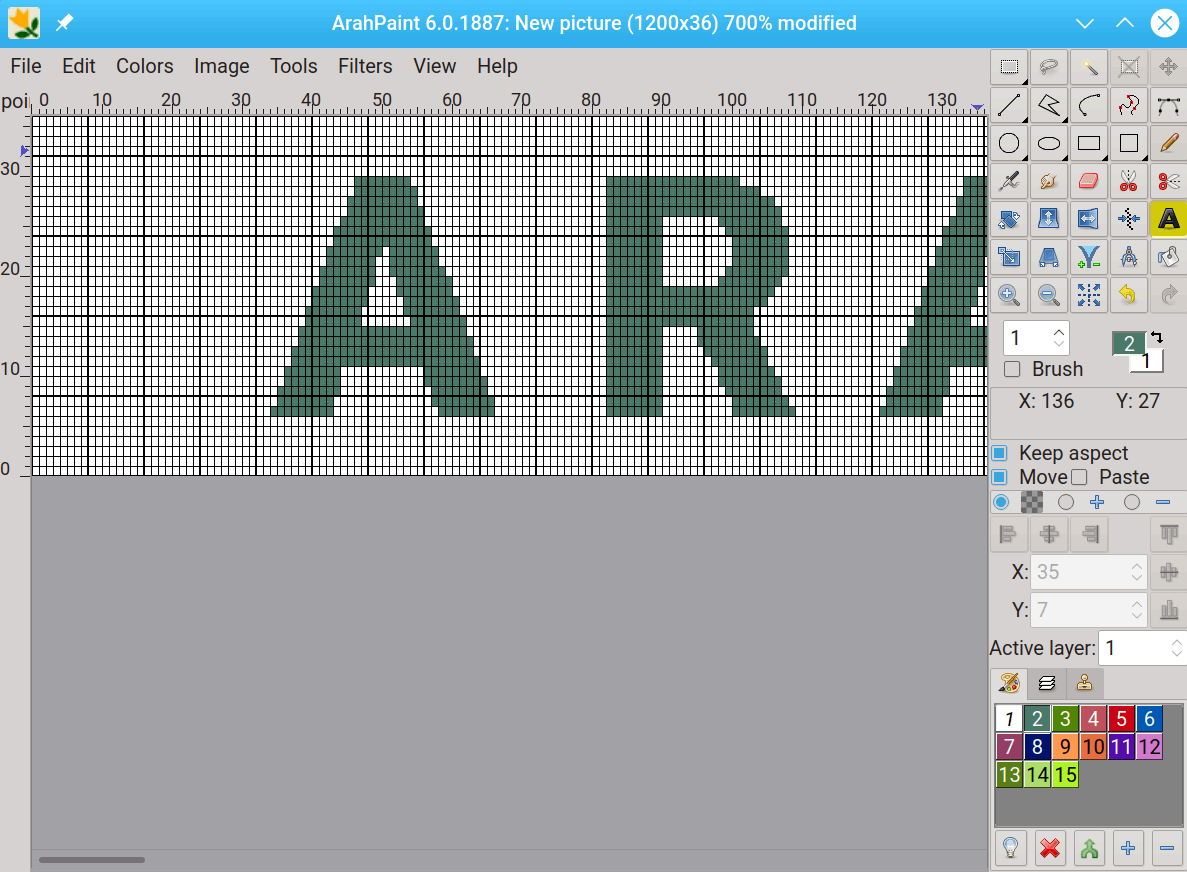This screenshot has width=1187, height=872.
Task: Increase the brush size spinner value
Action: [x=1059, y=331]
